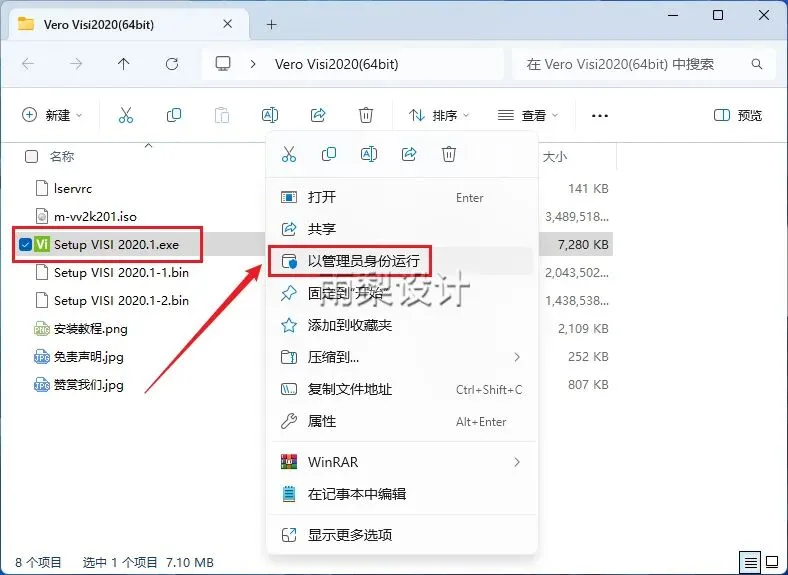The height and width of the screenshot is (575, 788).
Task: Choose 显示更多选项 in the context menu
Action: tap(402, 535)
